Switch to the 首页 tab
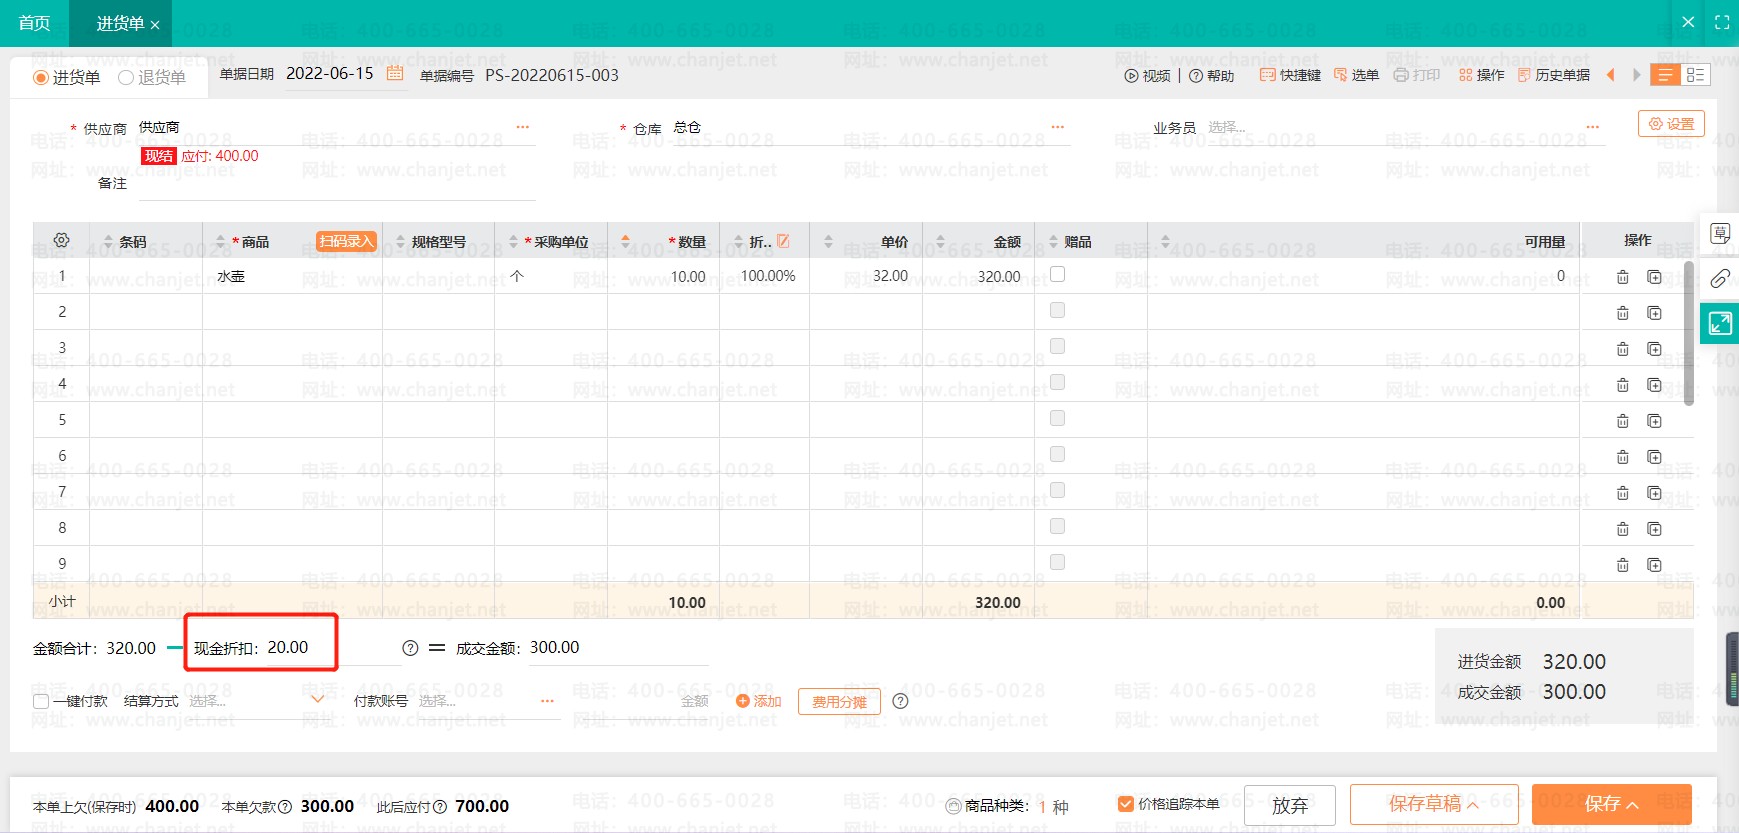 coord(34,23)
